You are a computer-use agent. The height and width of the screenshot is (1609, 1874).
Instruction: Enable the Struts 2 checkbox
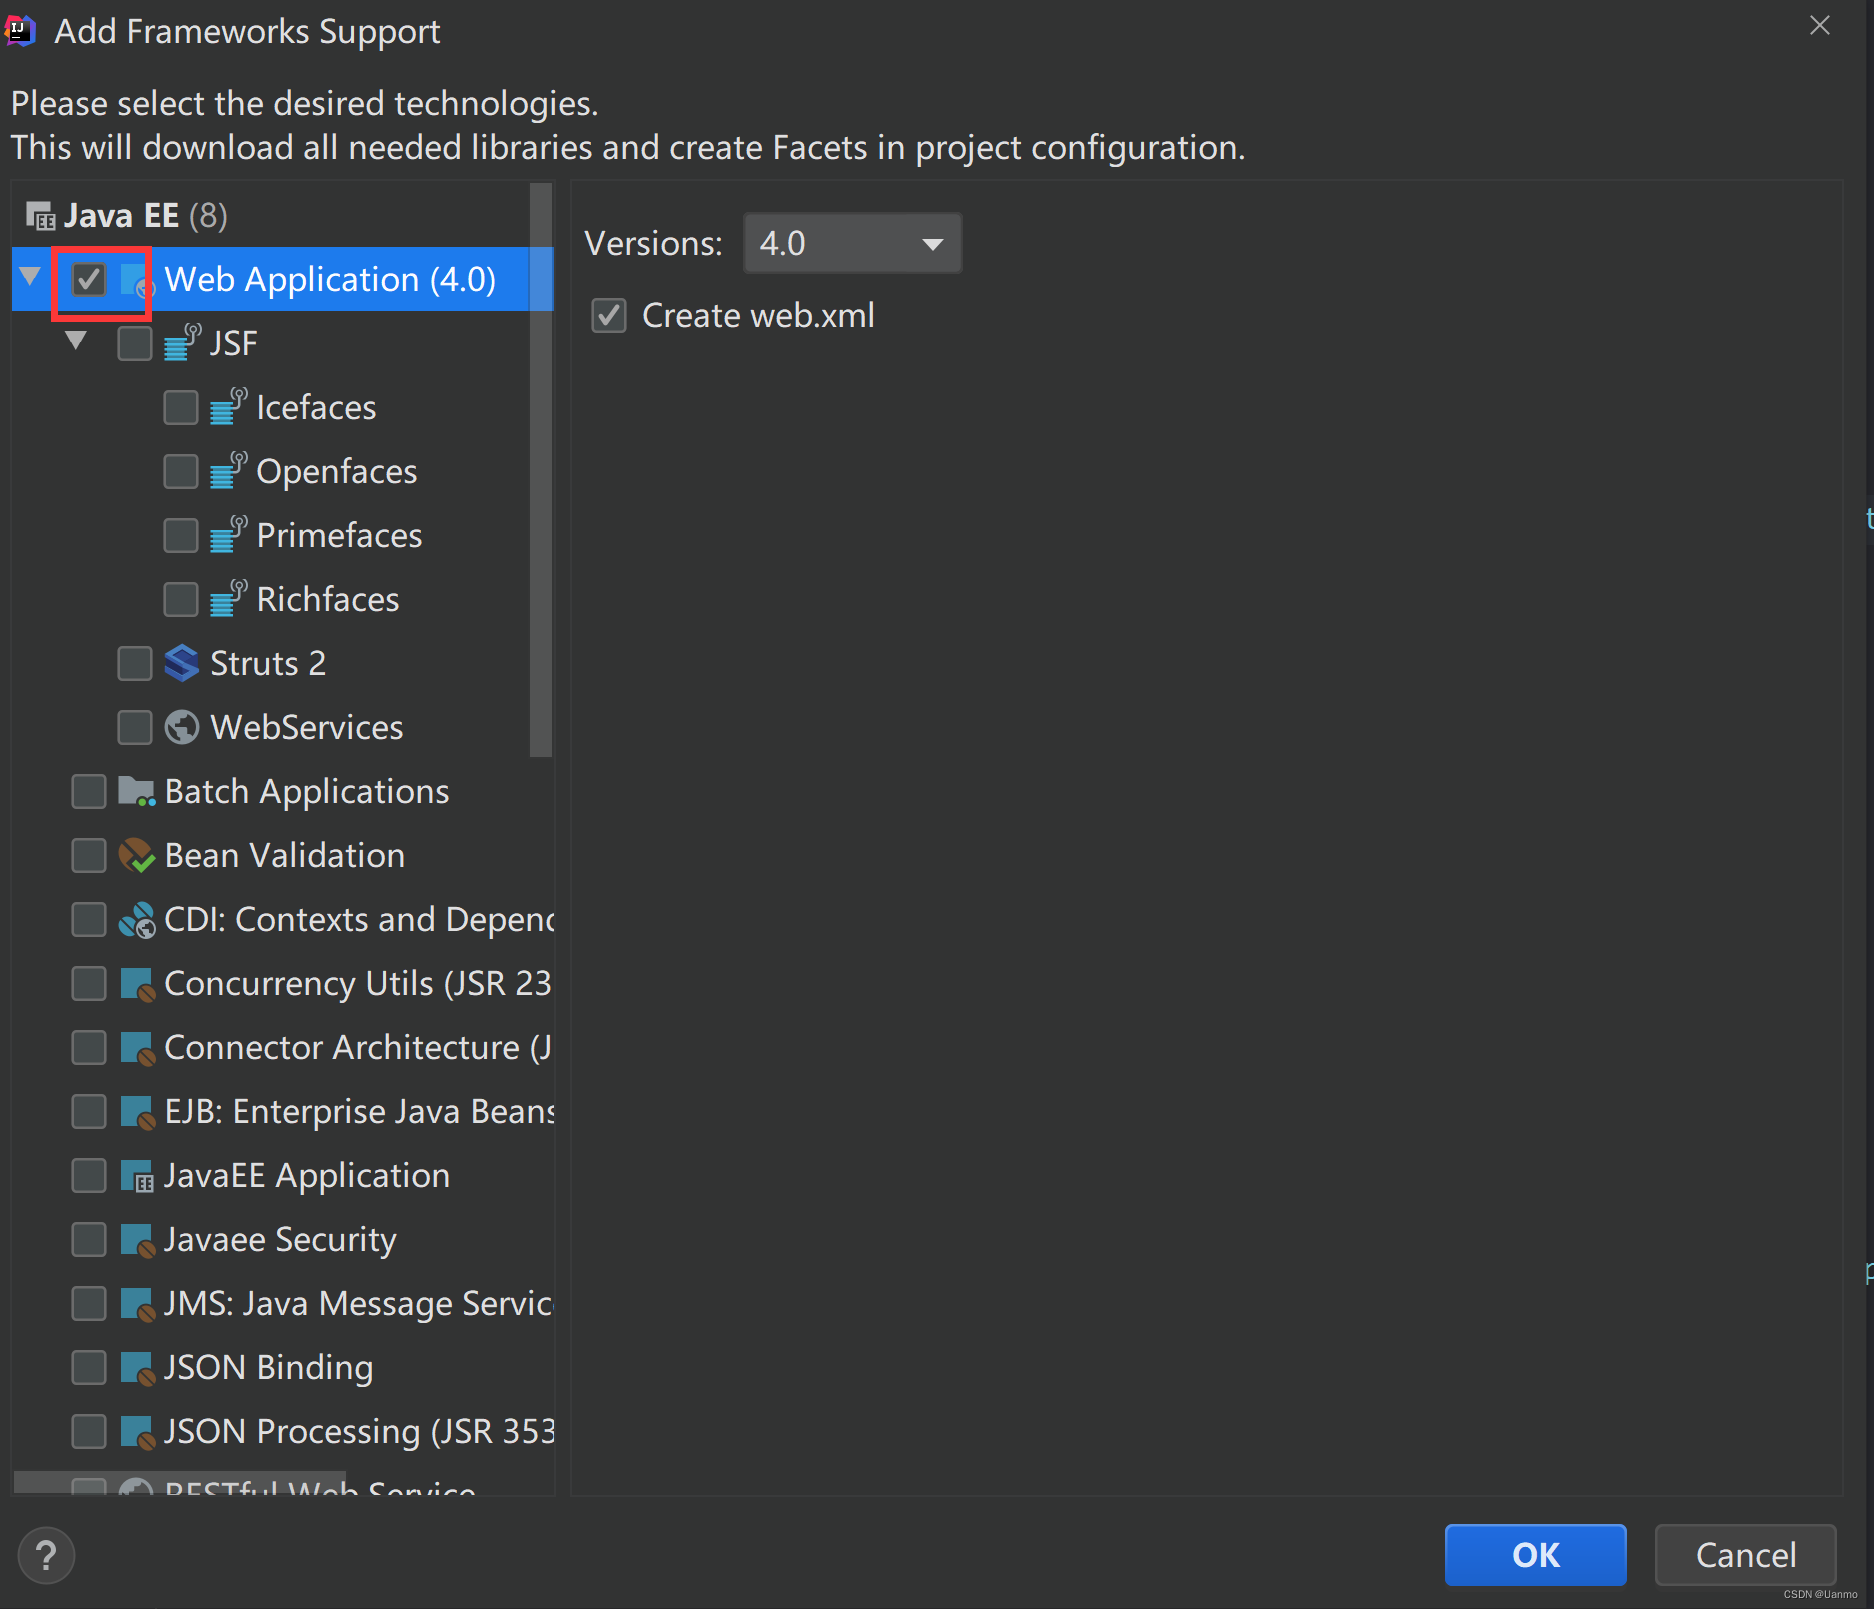(135, 663)
